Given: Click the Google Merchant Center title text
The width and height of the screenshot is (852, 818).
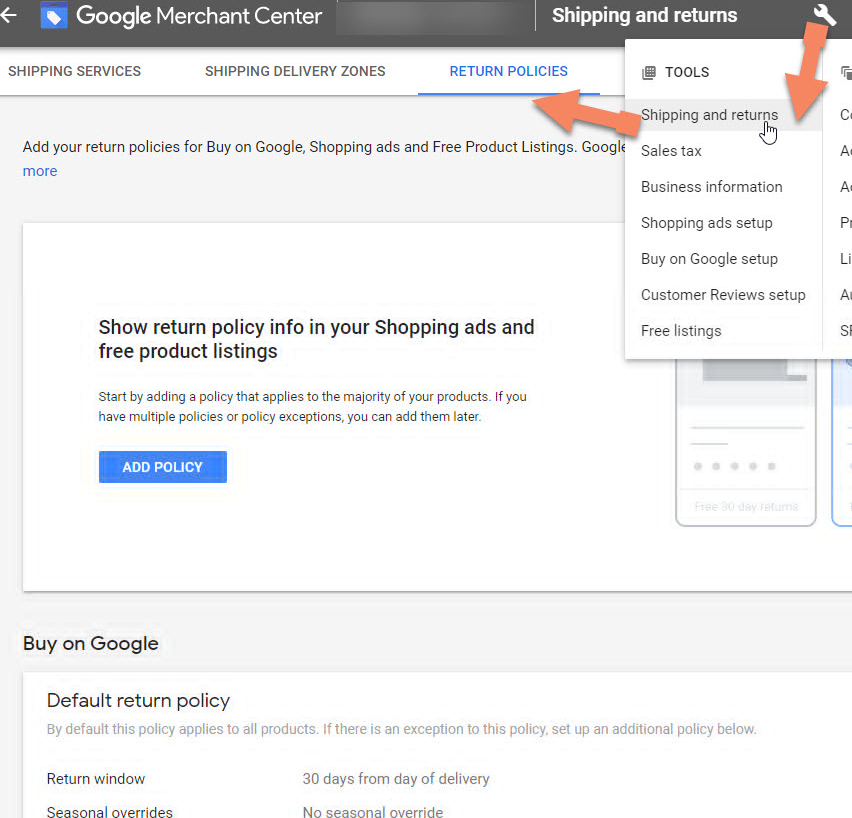Looking at the screenshot, I should pyautogui.click(x=199, y=16).
